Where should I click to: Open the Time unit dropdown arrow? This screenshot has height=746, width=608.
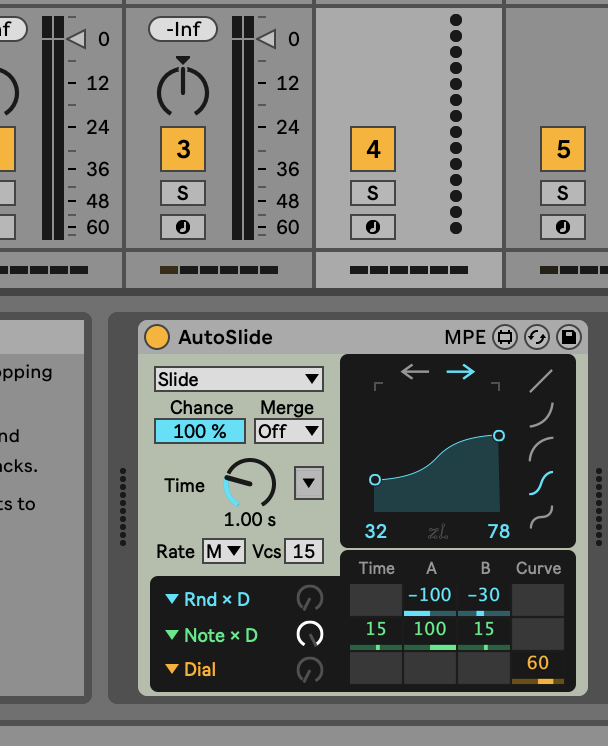click(x=309, y=483)
